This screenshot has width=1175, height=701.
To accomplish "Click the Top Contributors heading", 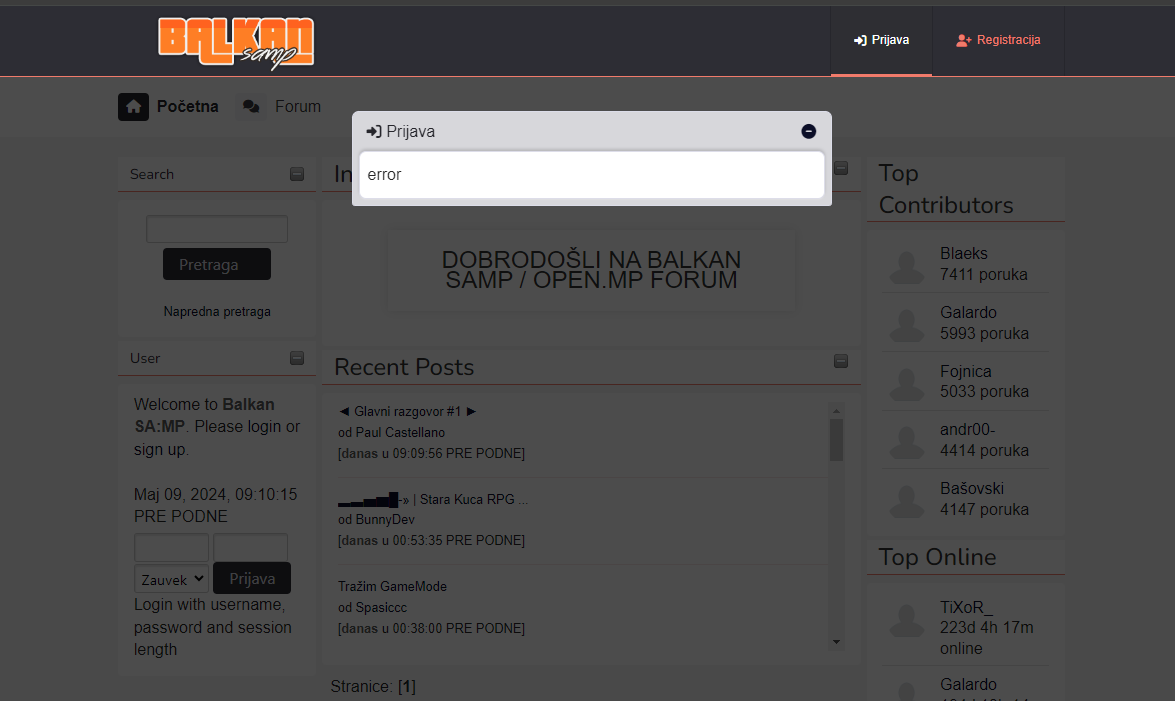I will coord(946,189).
